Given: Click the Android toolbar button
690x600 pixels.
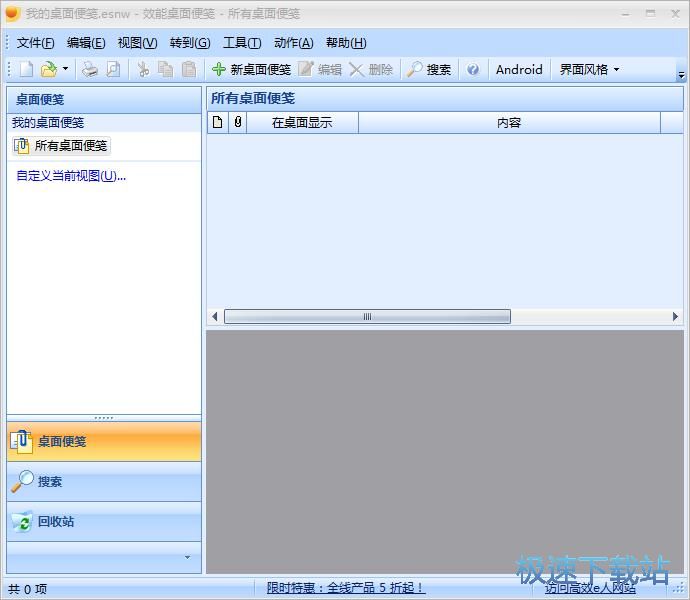Looking at the screenshot, I should coord(519,69).
